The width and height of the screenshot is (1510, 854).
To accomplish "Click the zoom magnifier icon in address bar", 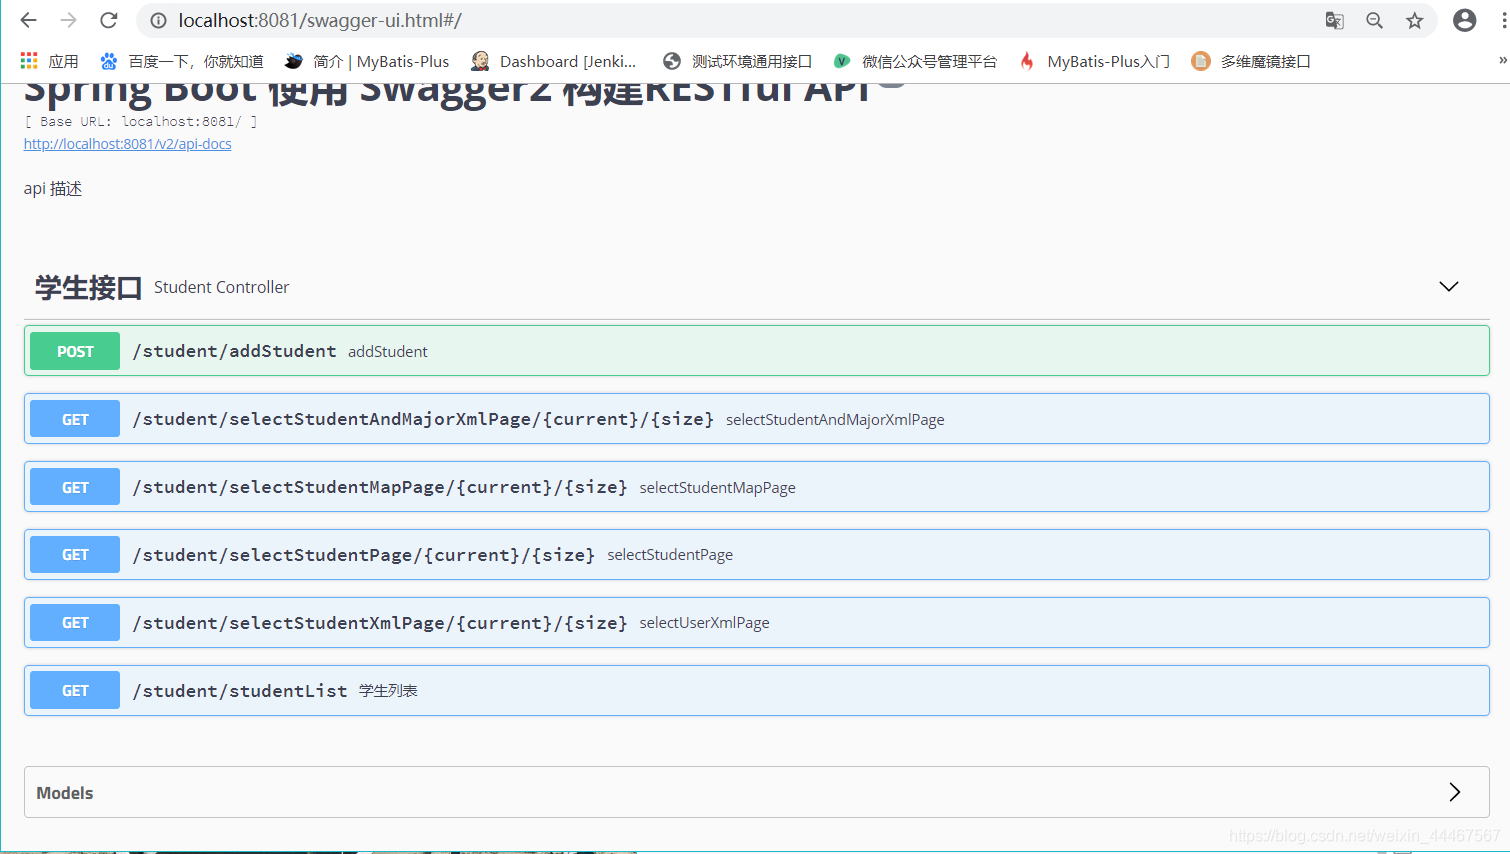I will (1374, 20).
